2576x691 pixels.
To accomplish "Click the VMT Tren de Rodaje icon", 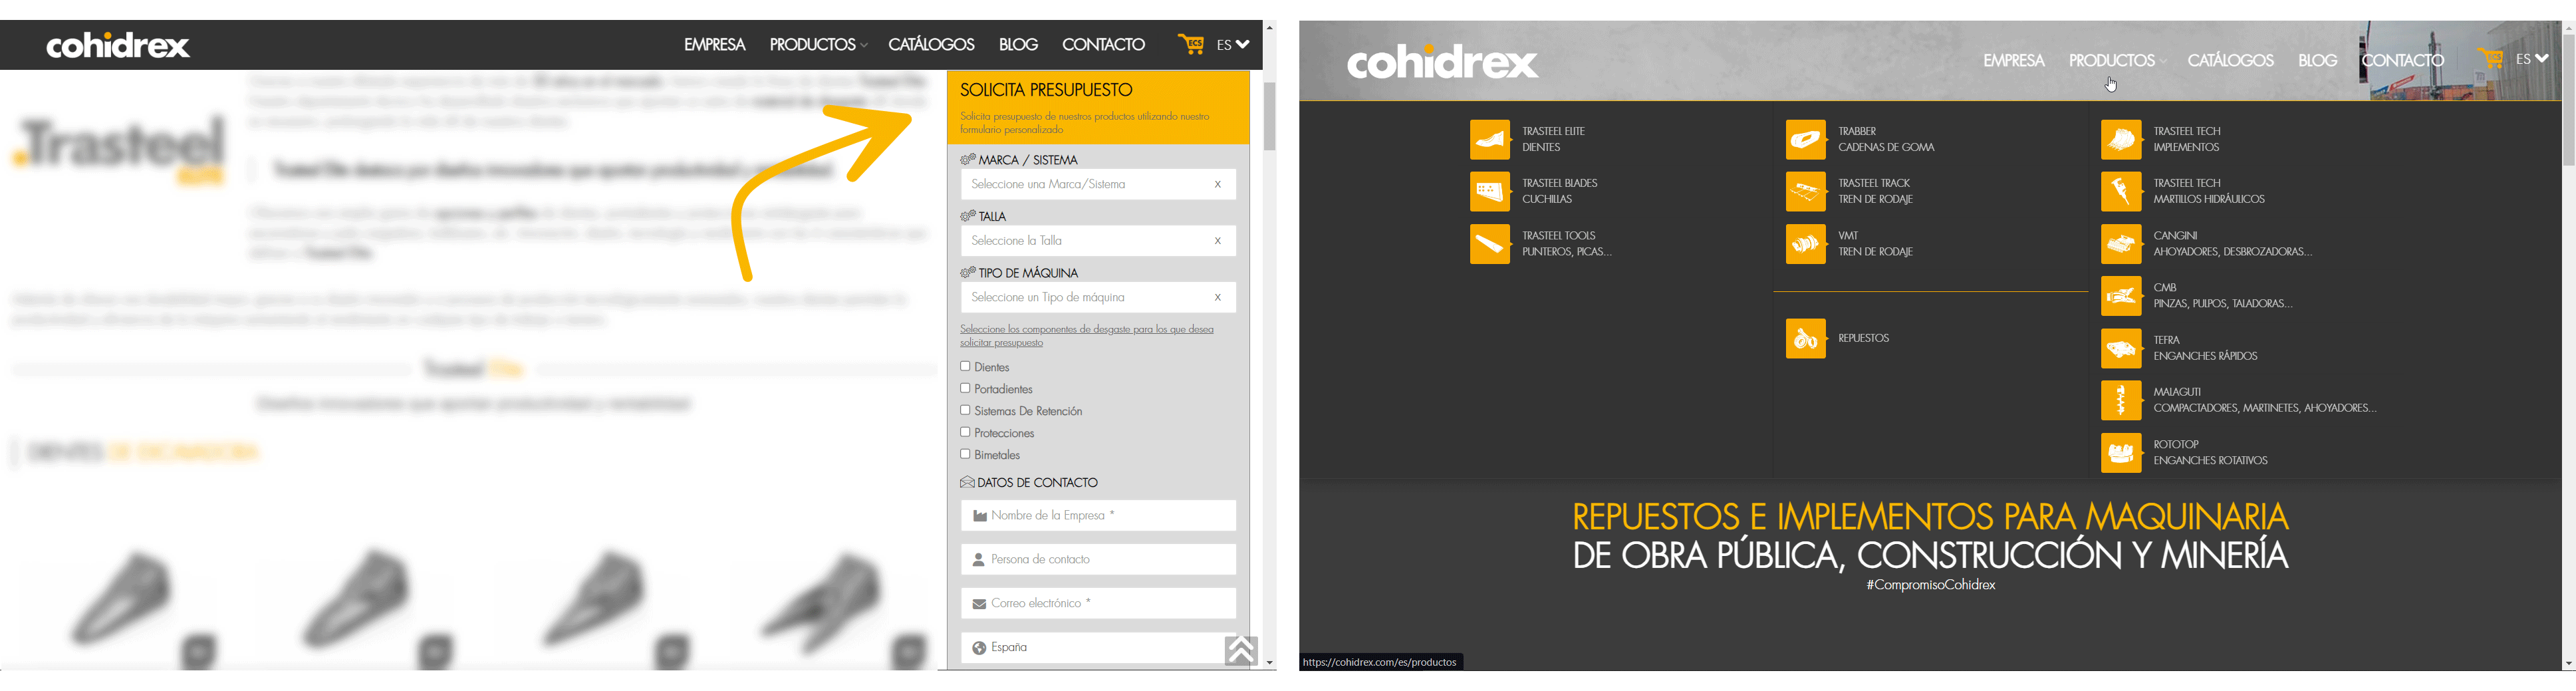I will click(1806, 244).
